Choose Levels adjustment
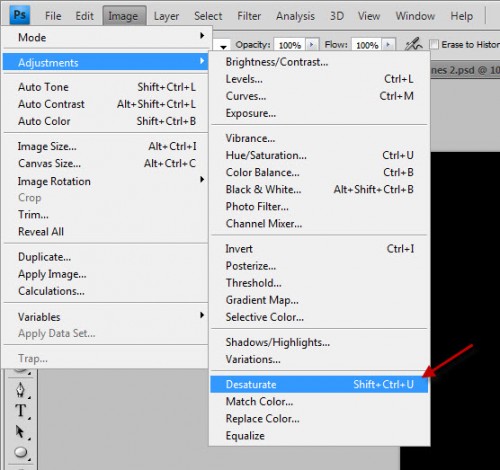 (319, 79)
